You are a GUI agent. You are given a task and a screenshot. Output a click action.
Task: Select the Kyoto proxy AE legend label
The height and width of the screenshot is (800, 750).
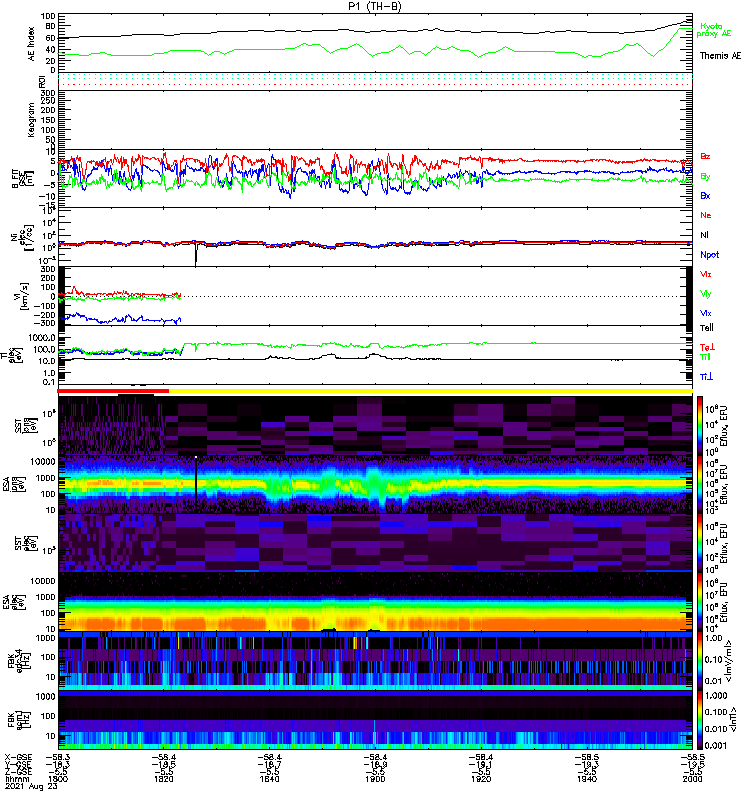(713, 30)
